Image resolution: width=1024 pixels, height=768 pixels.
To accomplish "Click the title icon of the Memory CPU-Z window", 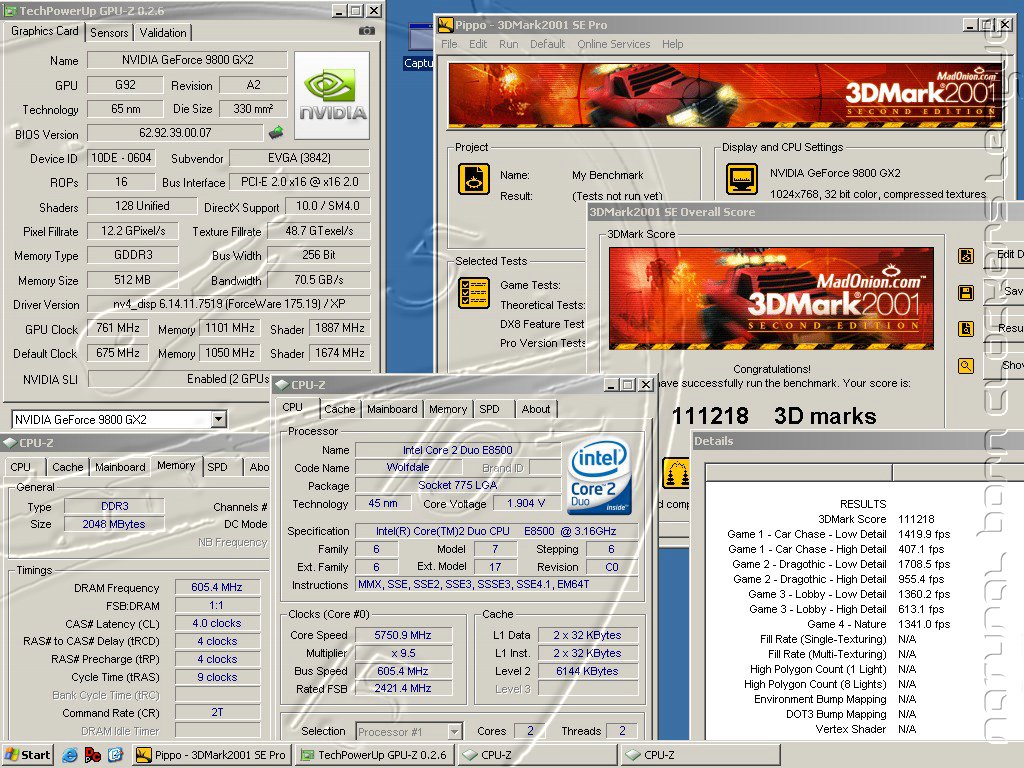I will pos(10,443).
